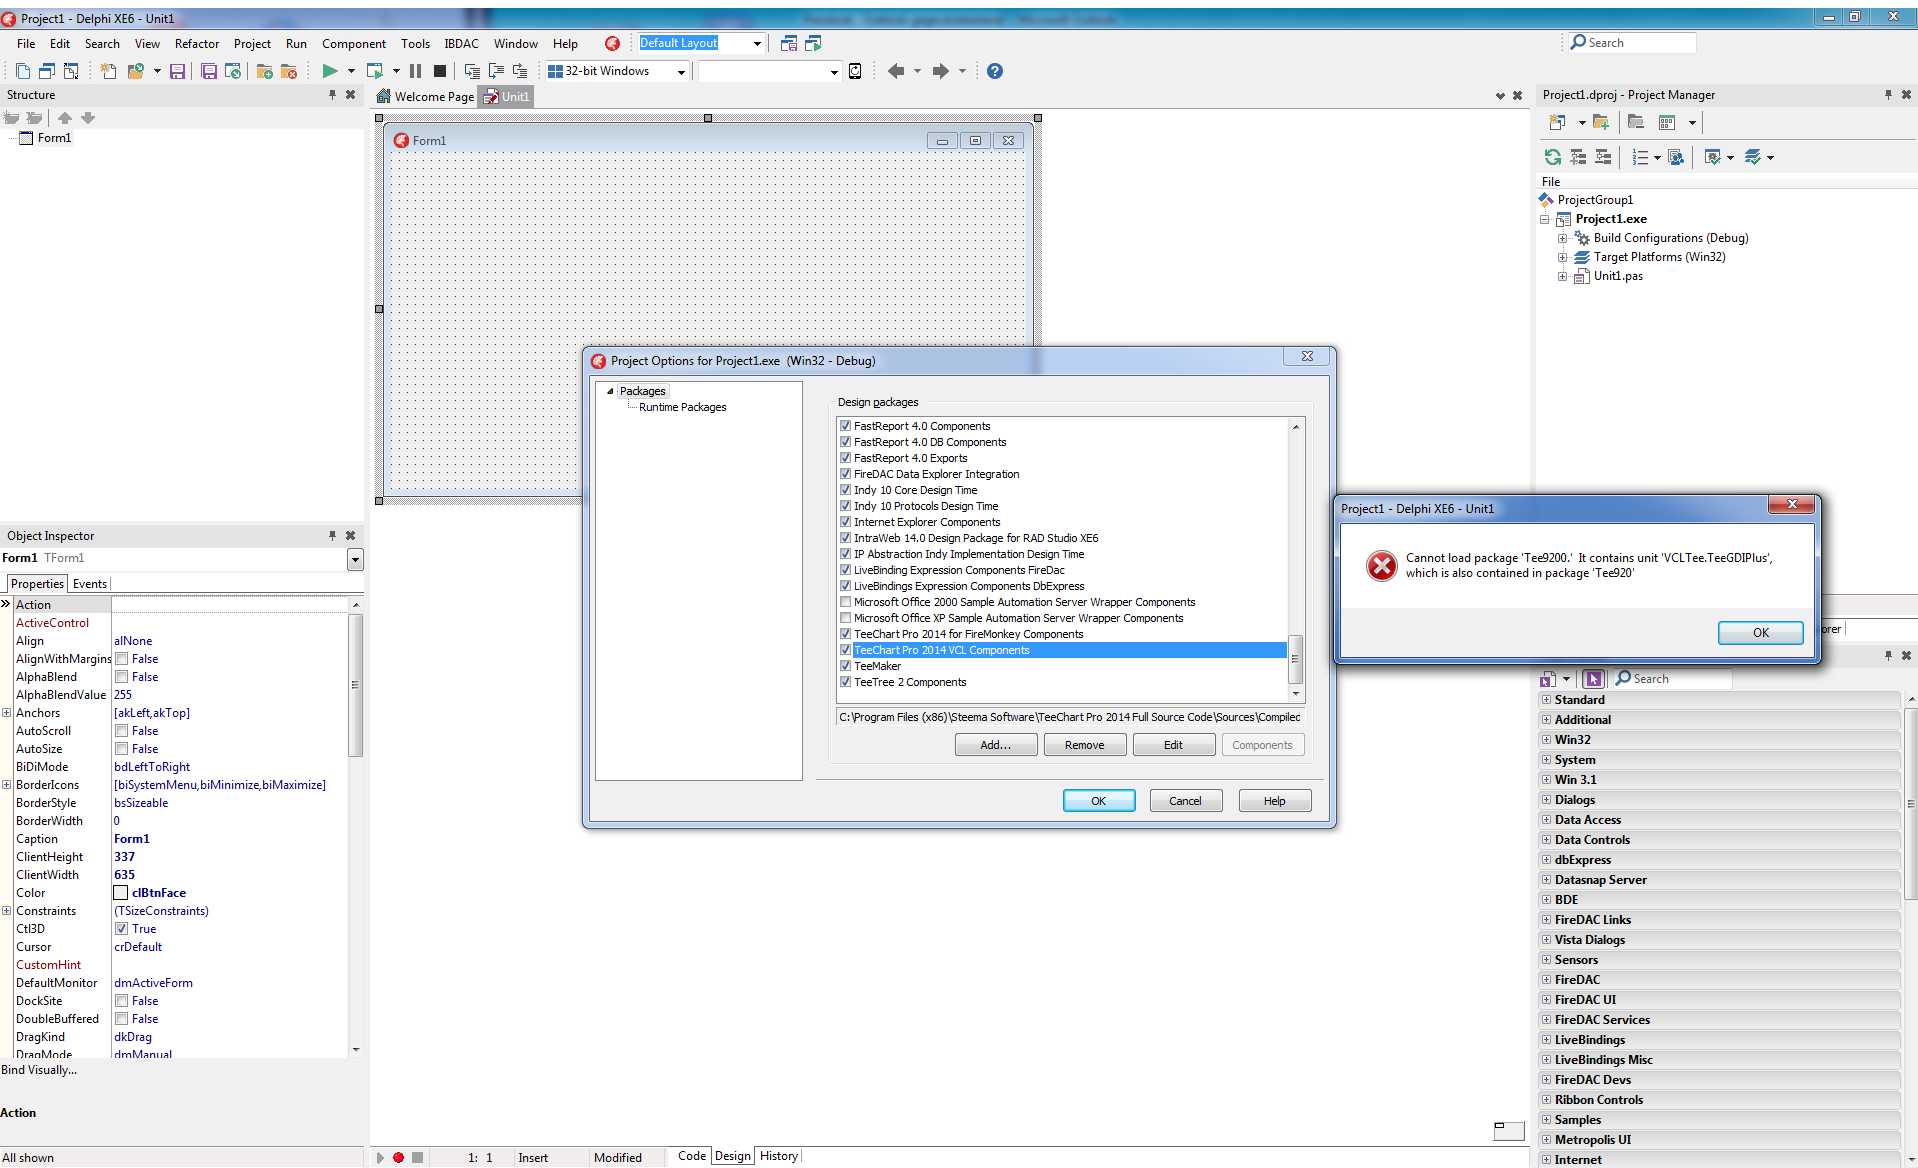Click the forward navigation arrow icon
This screenshot has width=1918, height=1168.
[941, 71]
